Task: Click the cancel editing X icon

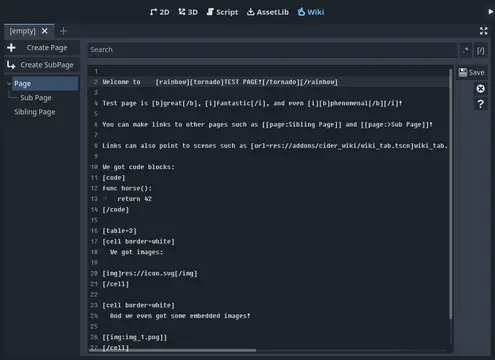Action: coord(480,89)
